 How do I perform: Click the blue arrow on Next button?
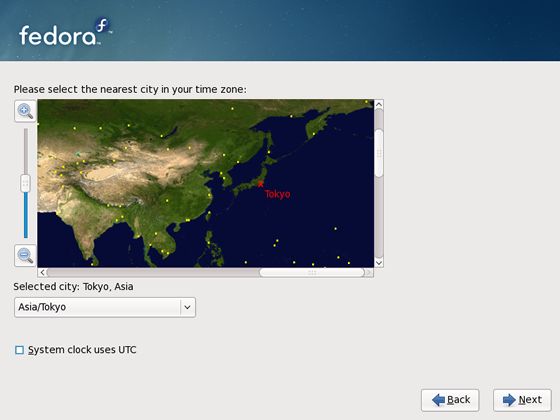[x=509, y=400]
